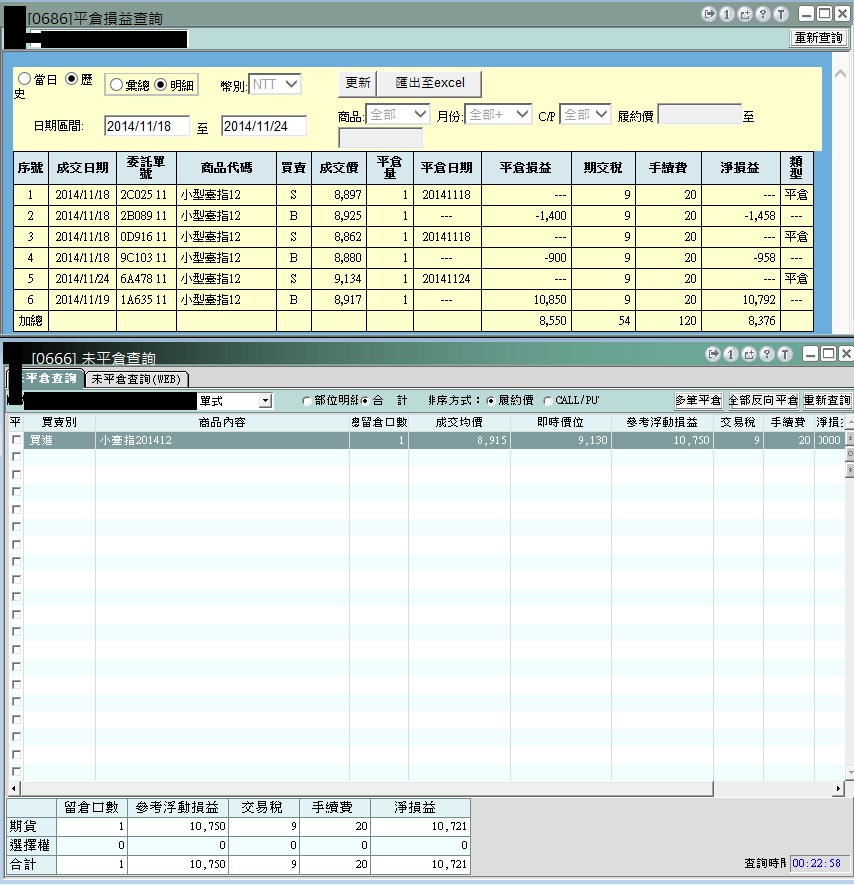Screen dimensions: 854x885
Task: Click the 商品內容 column header
Action: 222,422
